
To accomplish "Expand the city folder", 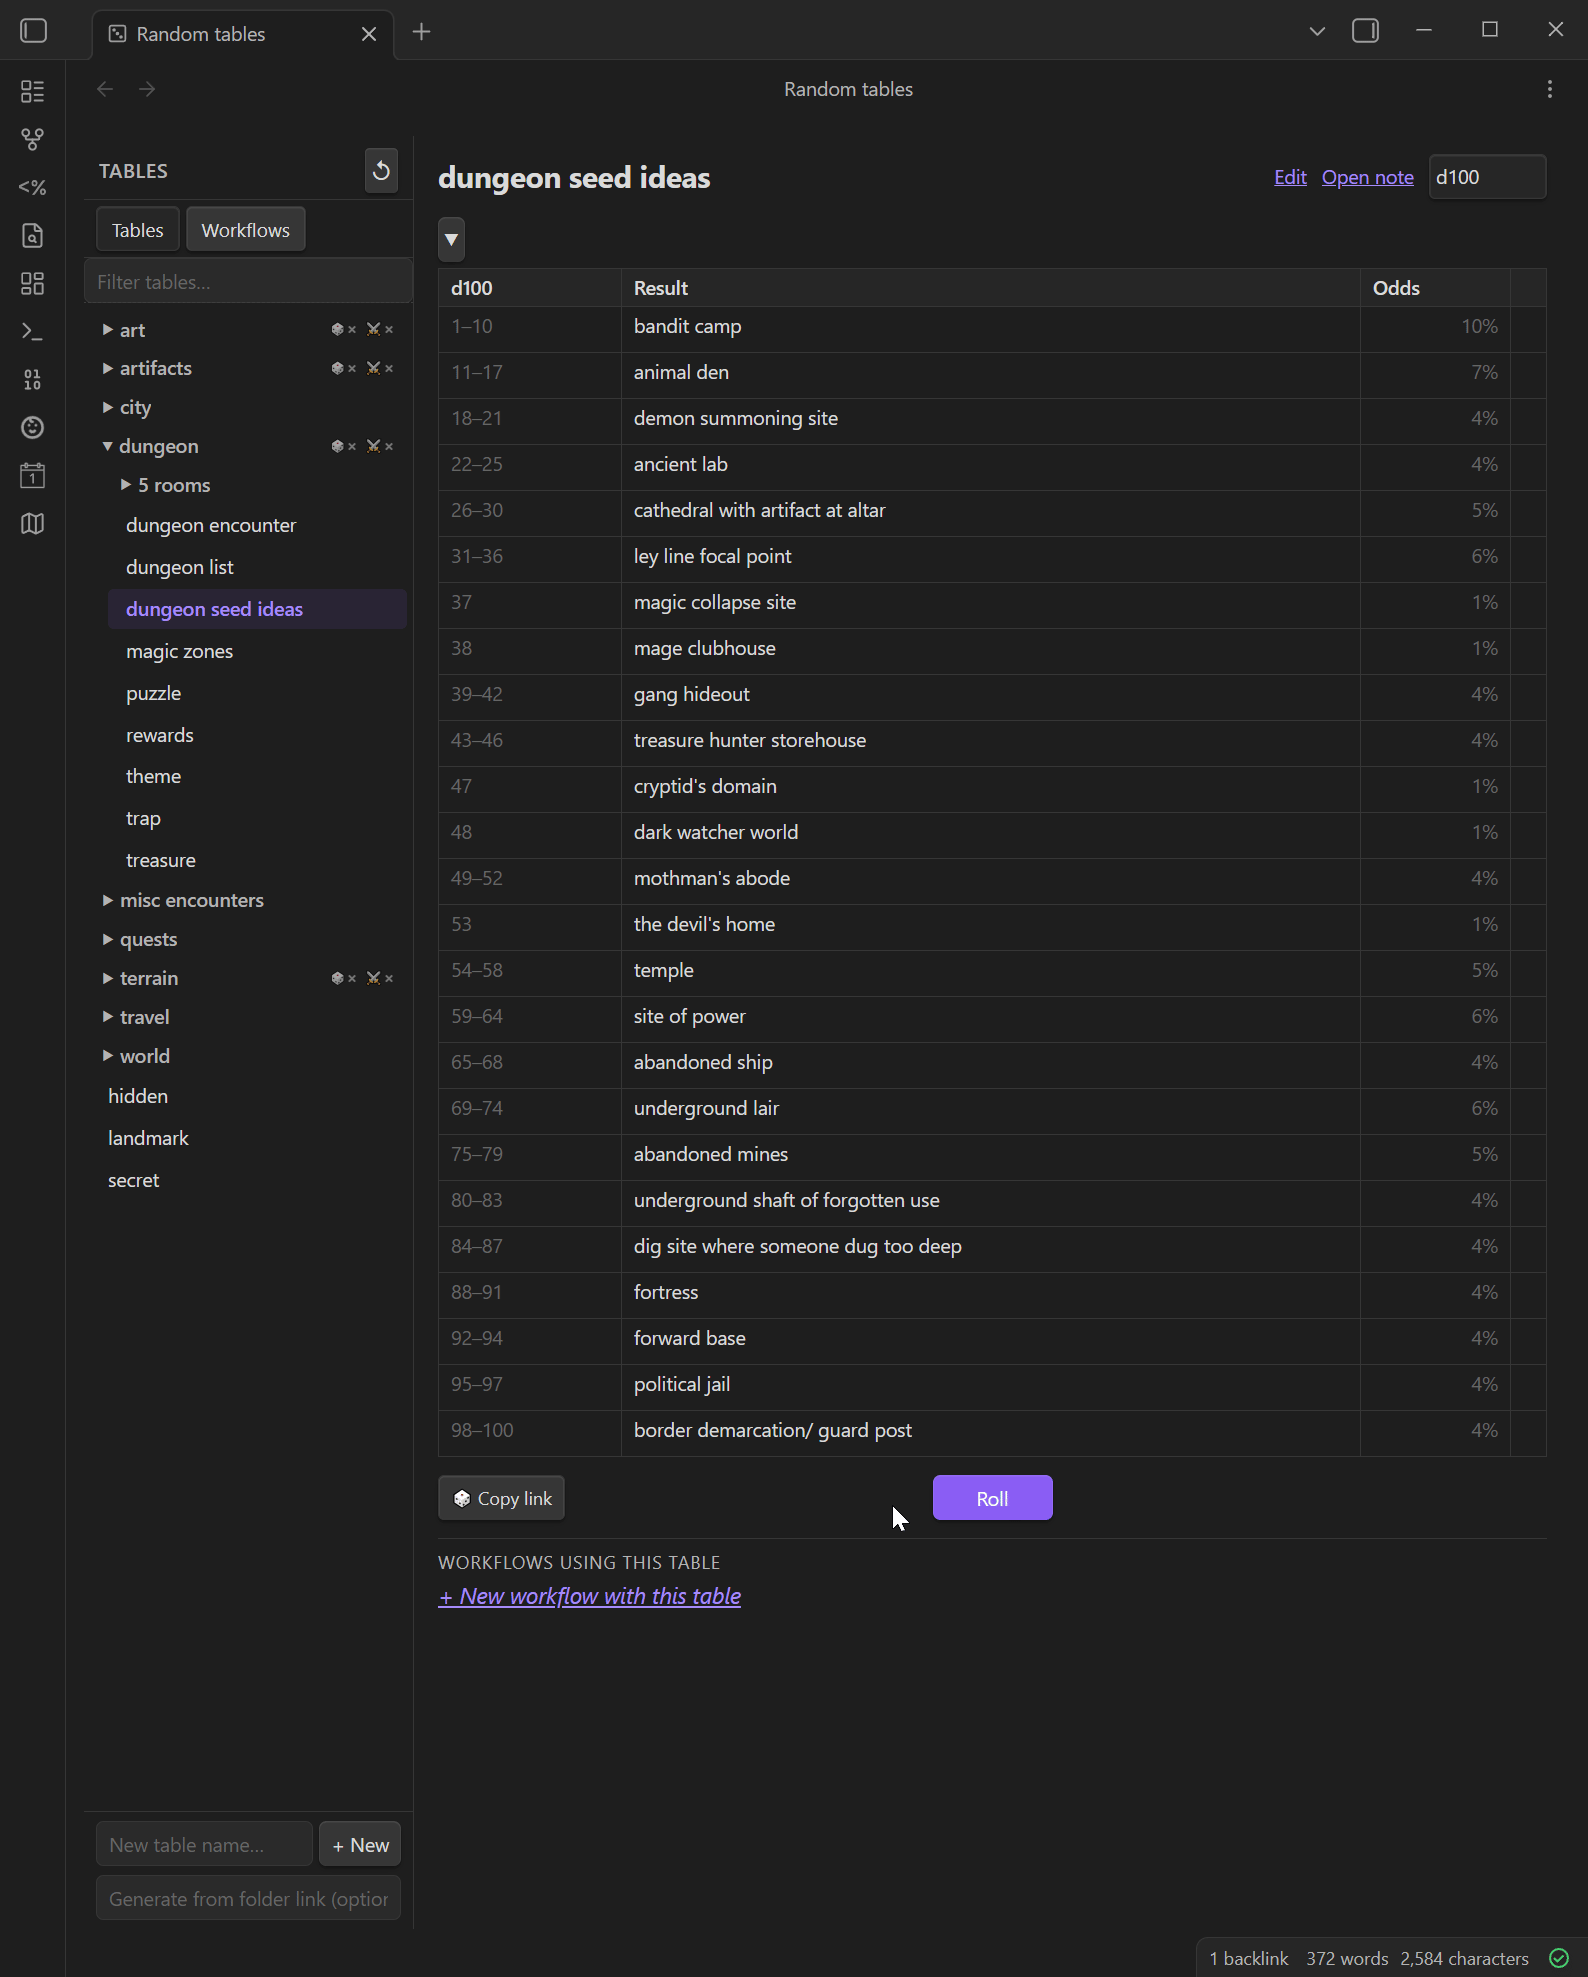I will [107, 407].
